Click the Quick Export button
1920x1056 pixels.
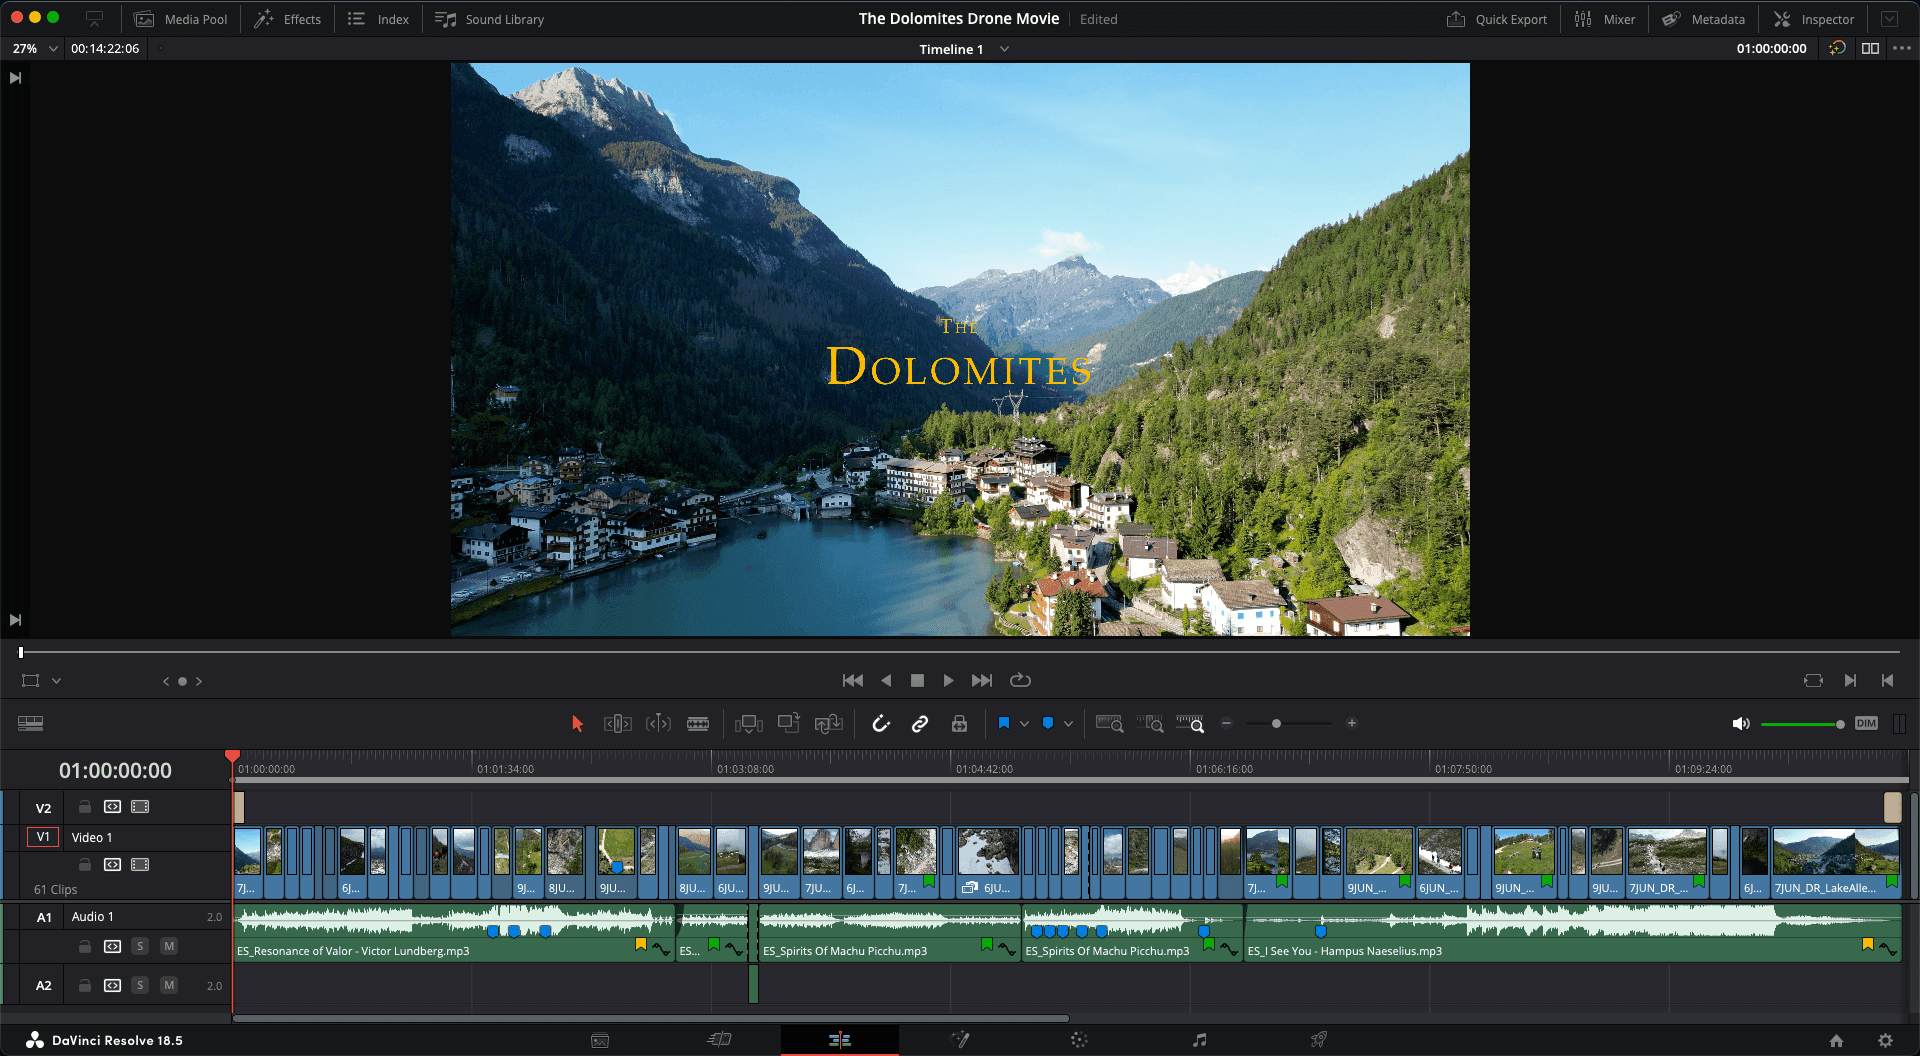click(x=1497, y=19)
